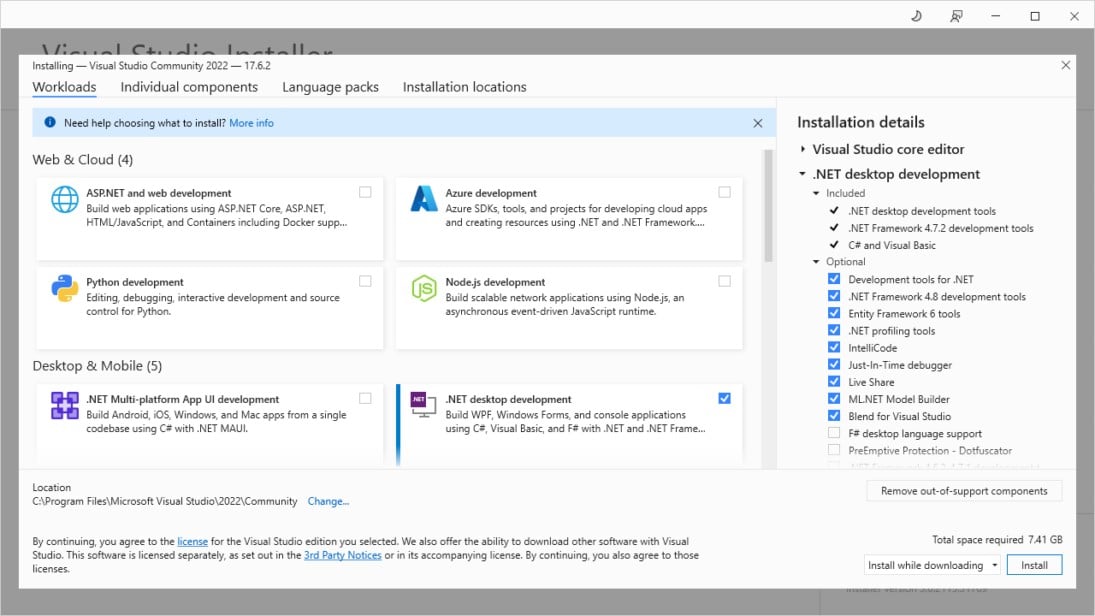Open feedback using the title bar icon
Image resolution: width=1095 pixels, height=616 pixels.
click(956, 15)
